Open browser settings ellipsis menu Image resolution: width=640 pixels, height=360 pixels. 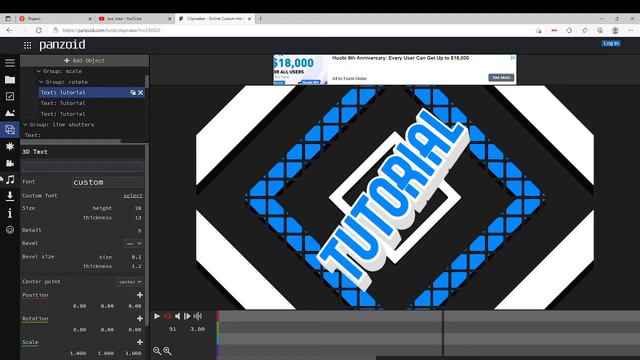pos(631,30)
